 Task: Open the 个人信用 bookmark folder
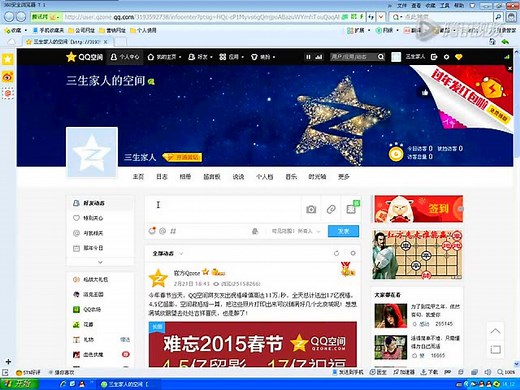point(143,30)
